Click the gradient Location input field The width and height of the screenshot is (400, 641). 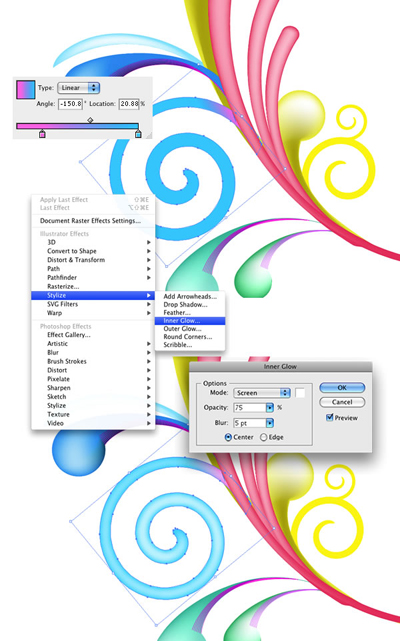coord(129,104)
